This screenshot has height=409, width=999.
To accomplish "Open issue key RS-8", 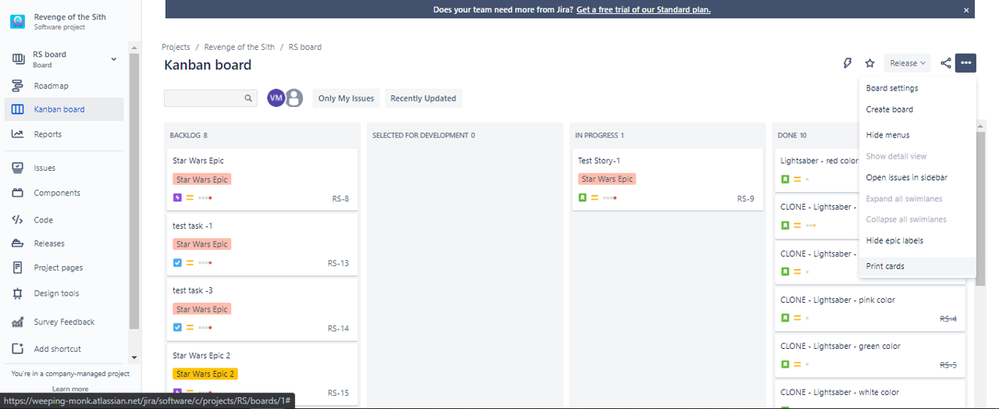I will (340, 199).
